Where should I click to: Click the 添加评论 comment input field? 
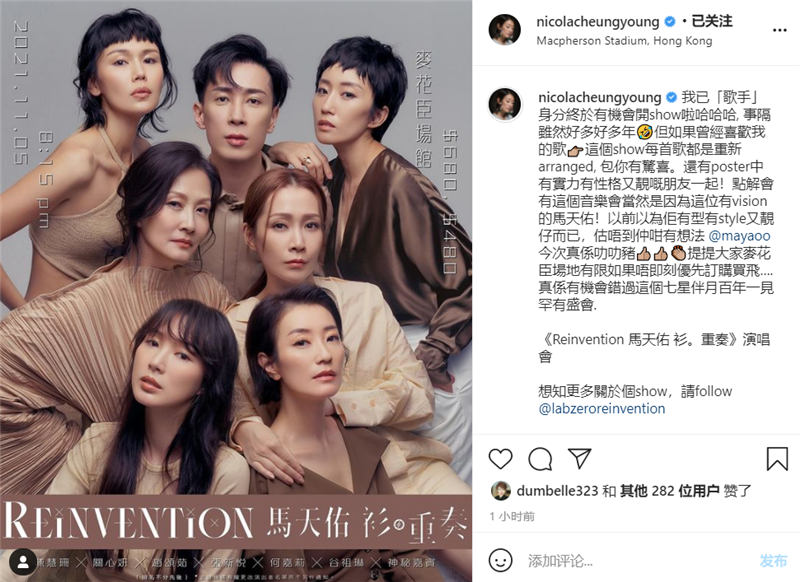click(638, 561)
